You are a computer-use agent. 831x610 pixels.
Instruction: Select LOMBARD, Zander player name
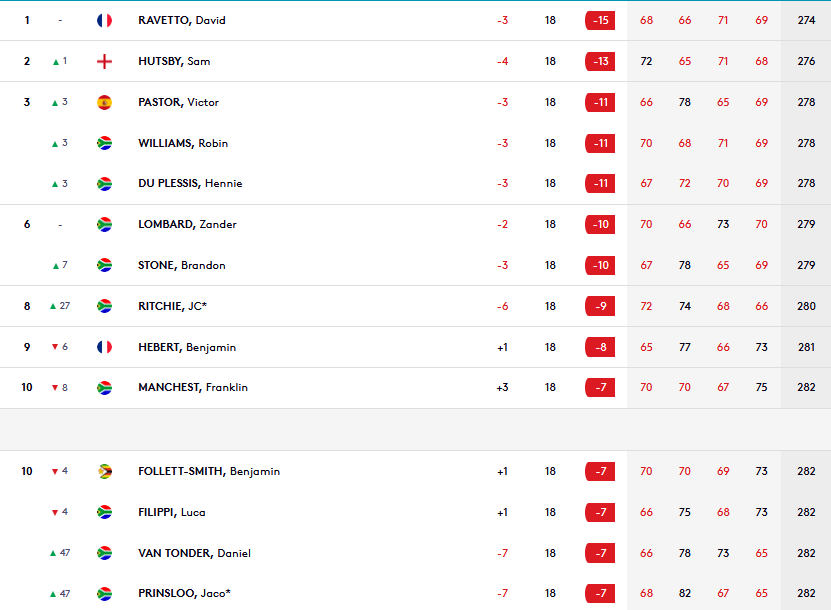[187, 224]
